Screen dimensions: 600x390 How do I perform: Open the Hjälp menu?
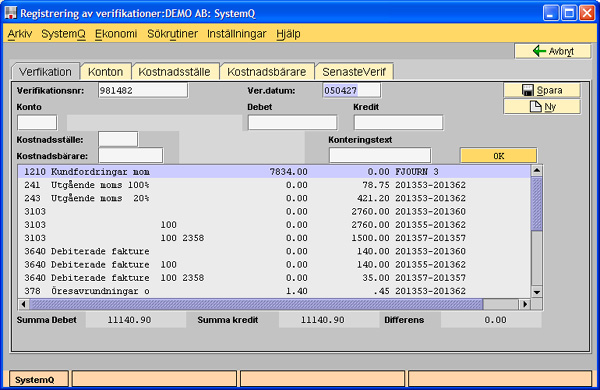288,34
